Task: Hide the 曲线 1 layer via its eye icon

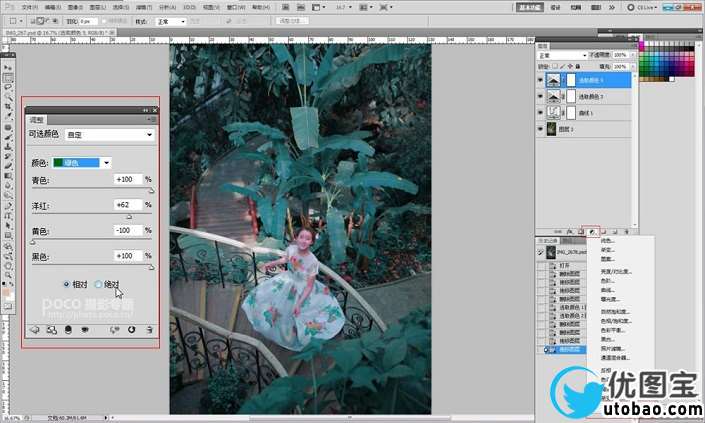Action: point(541,113)
